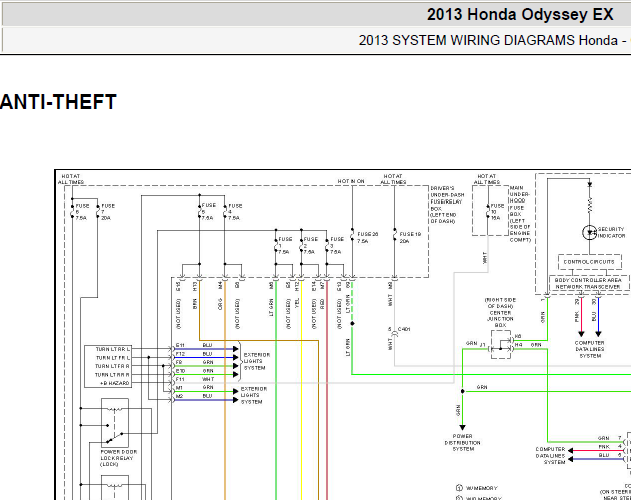631x500 pixels.
Task: Click COMPUTER DATA LINES SYSTEM under PNK 29 wire
Action: tap(590, 349)
